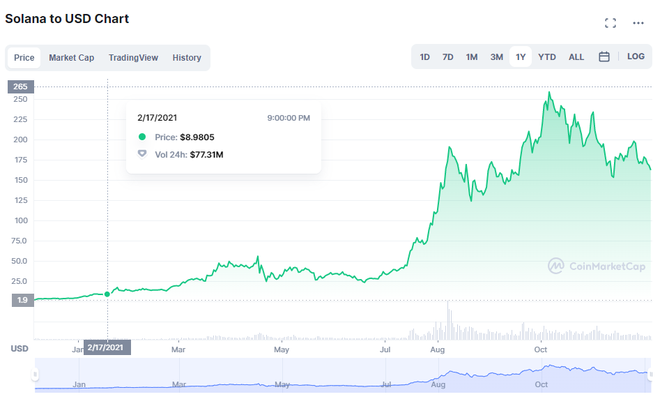Switch to the Market Cap tab
Image resolution: width=660 pixels, height=399 pixels.
pos(72,58)
